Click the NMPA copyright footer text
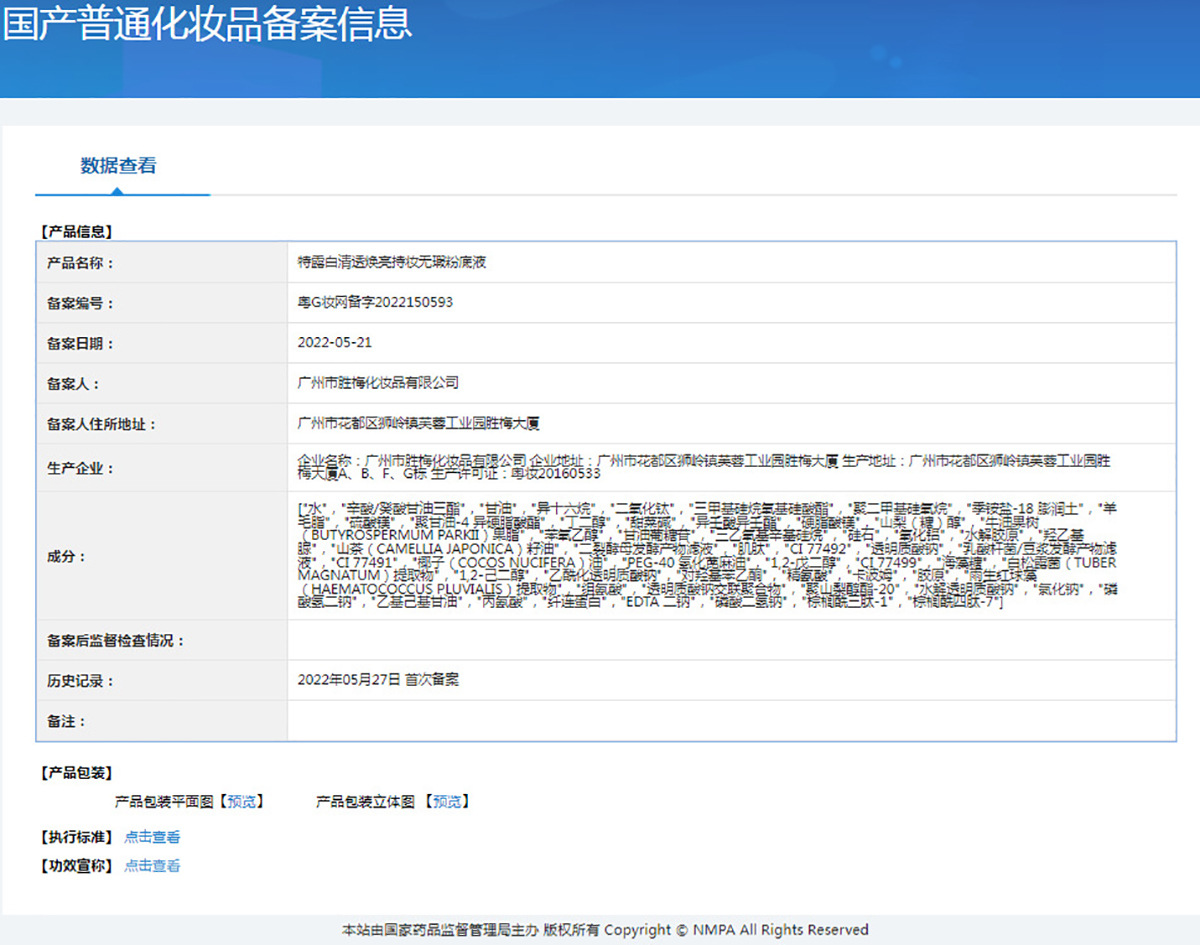Viewport: 1200px width, 945px height. [x=605, y=930]
